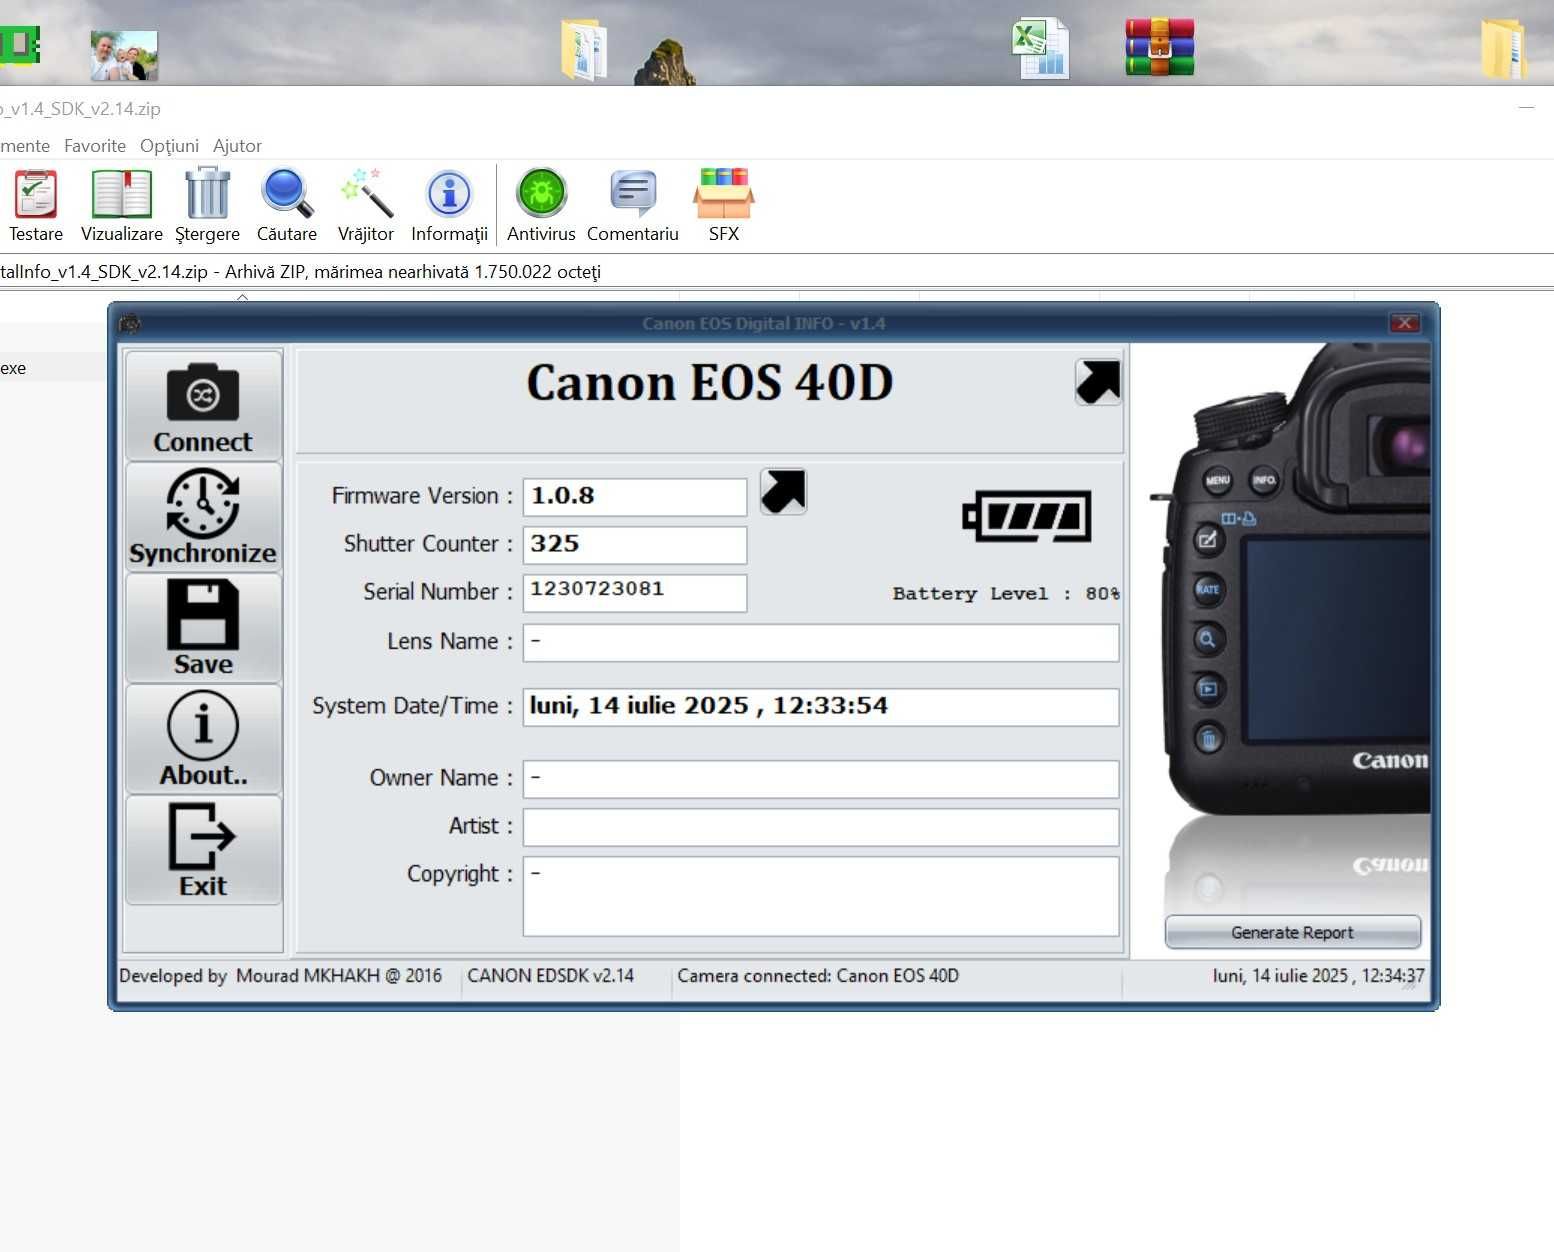
Task: Click 'Developed by Mourad MKHAKH' status text
Action: (x=280, y=976)
